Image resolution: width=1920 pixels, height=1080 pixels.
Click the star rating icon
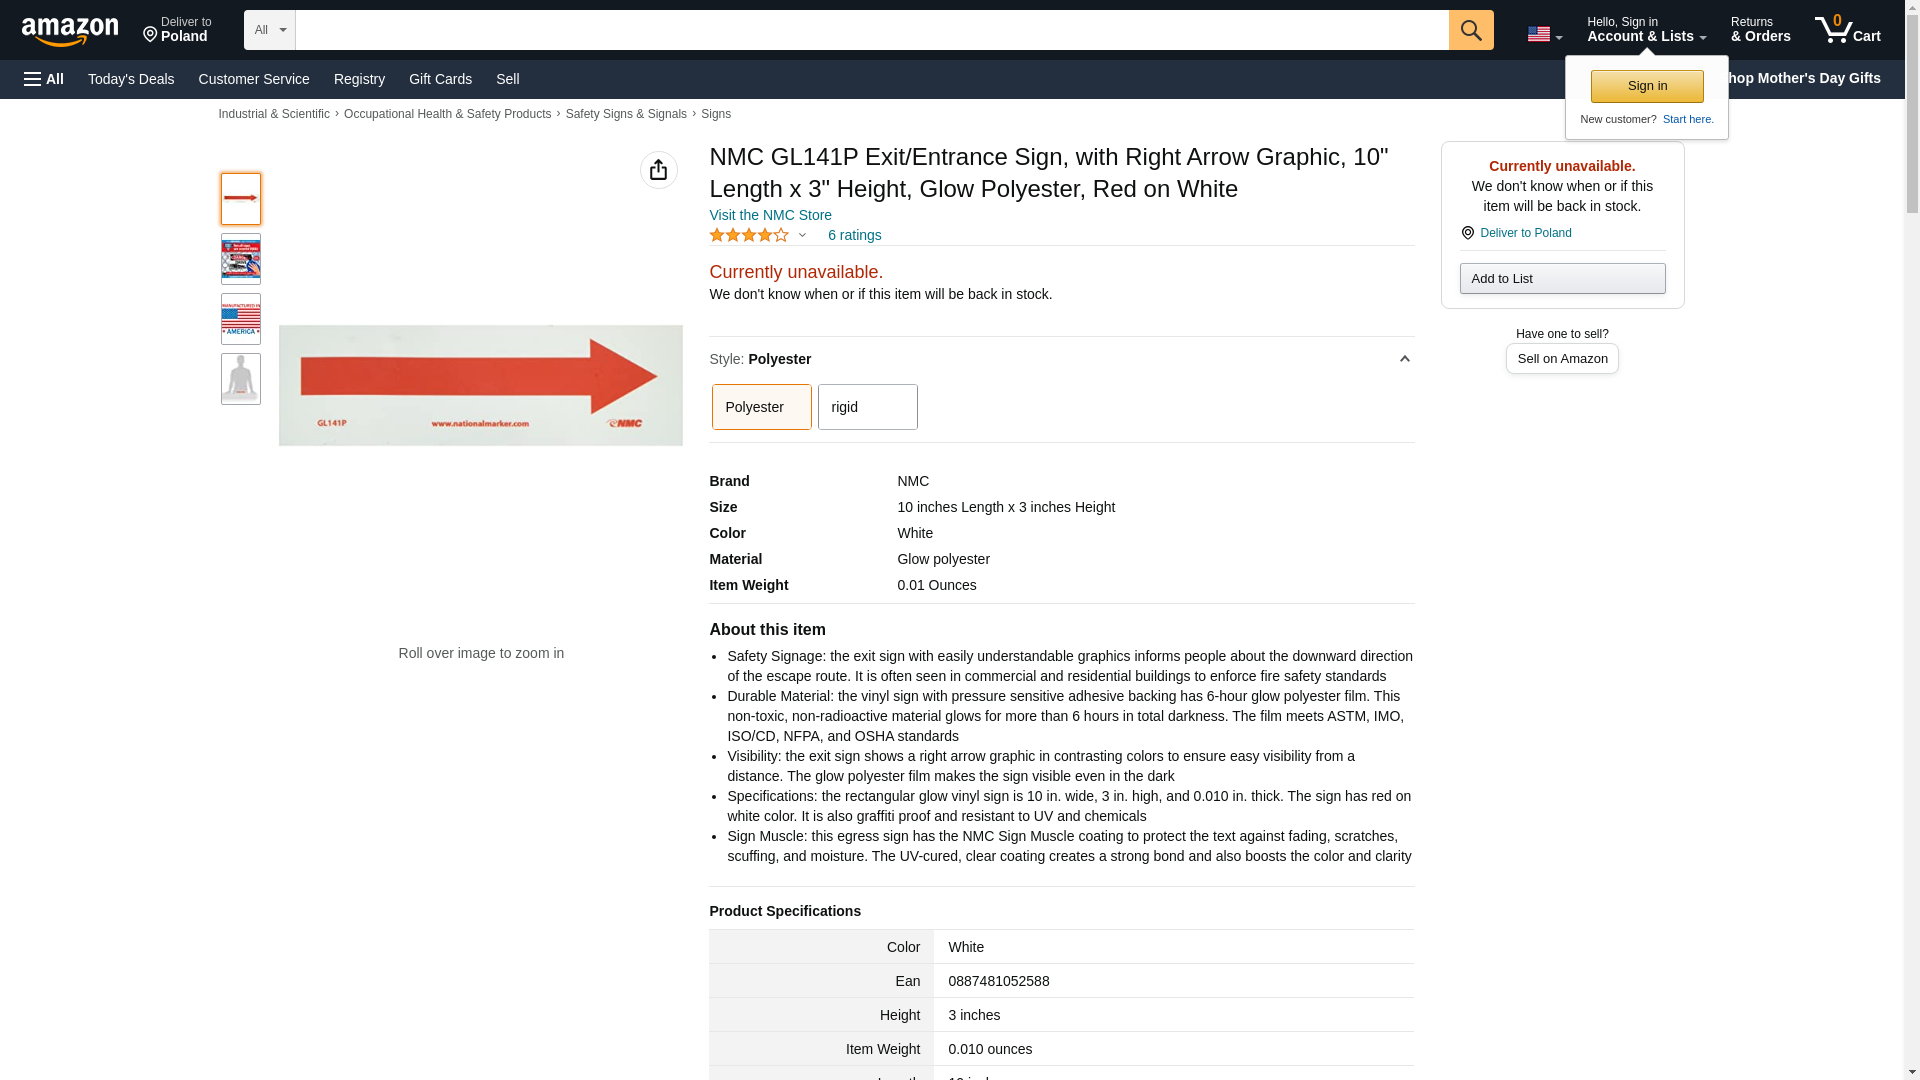[x=749, y=235]
